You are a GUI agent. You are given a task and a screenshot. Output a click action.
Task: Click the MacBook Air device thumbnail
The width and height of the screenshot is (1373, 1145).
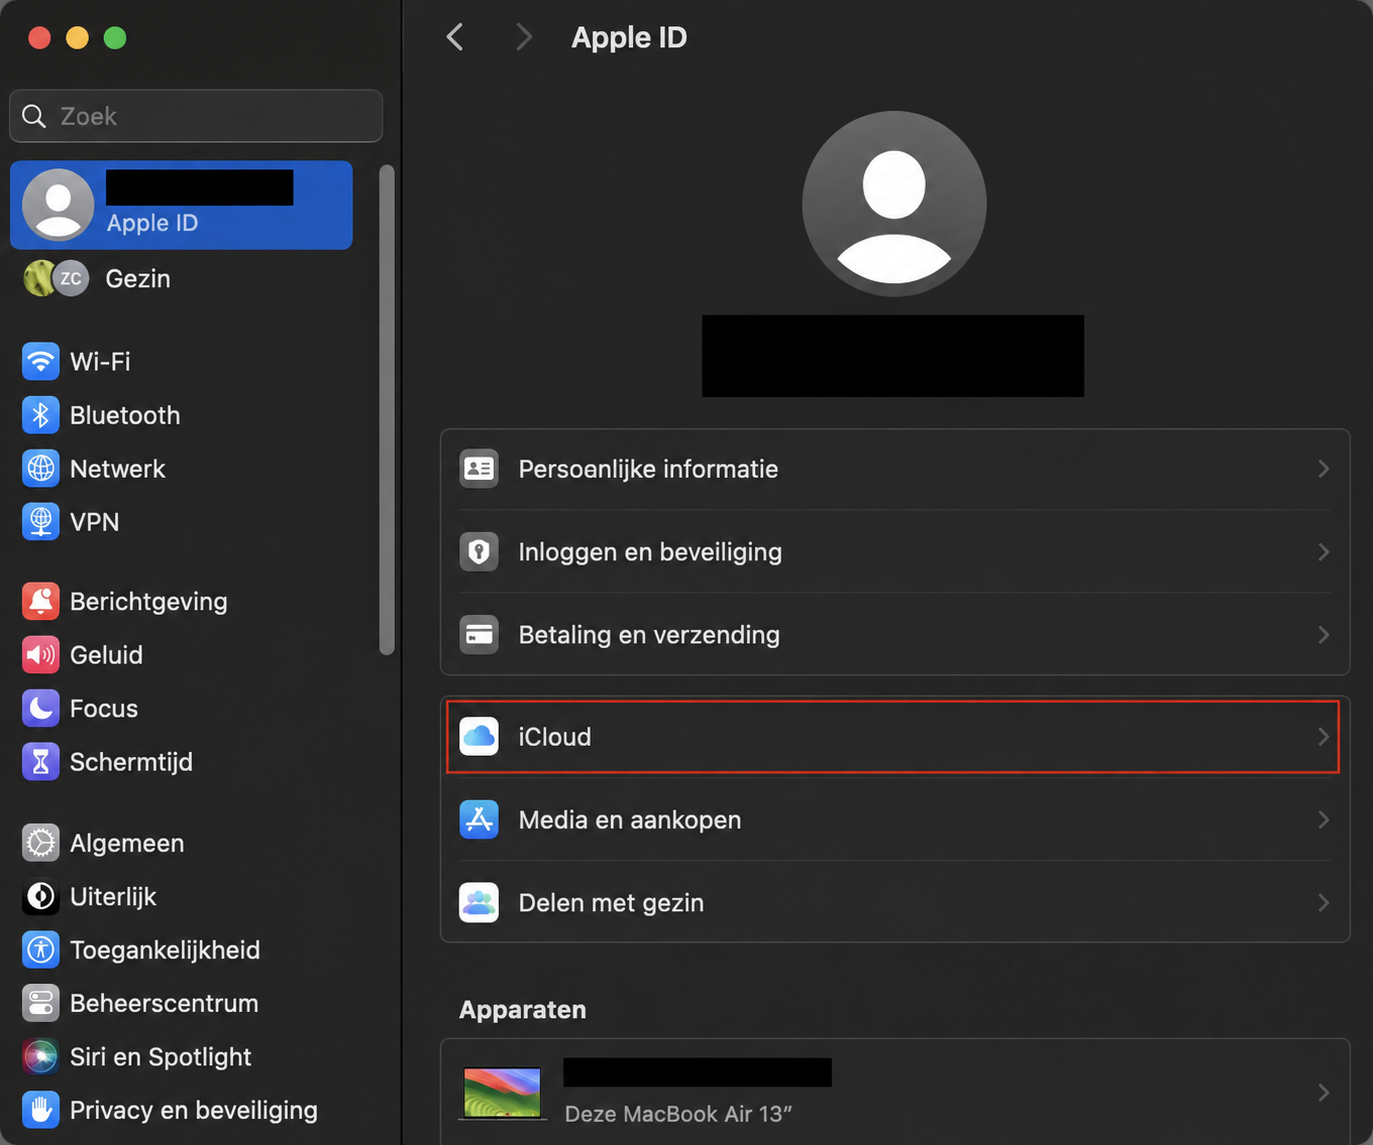pyautogui.click(x=502, y=1093)
